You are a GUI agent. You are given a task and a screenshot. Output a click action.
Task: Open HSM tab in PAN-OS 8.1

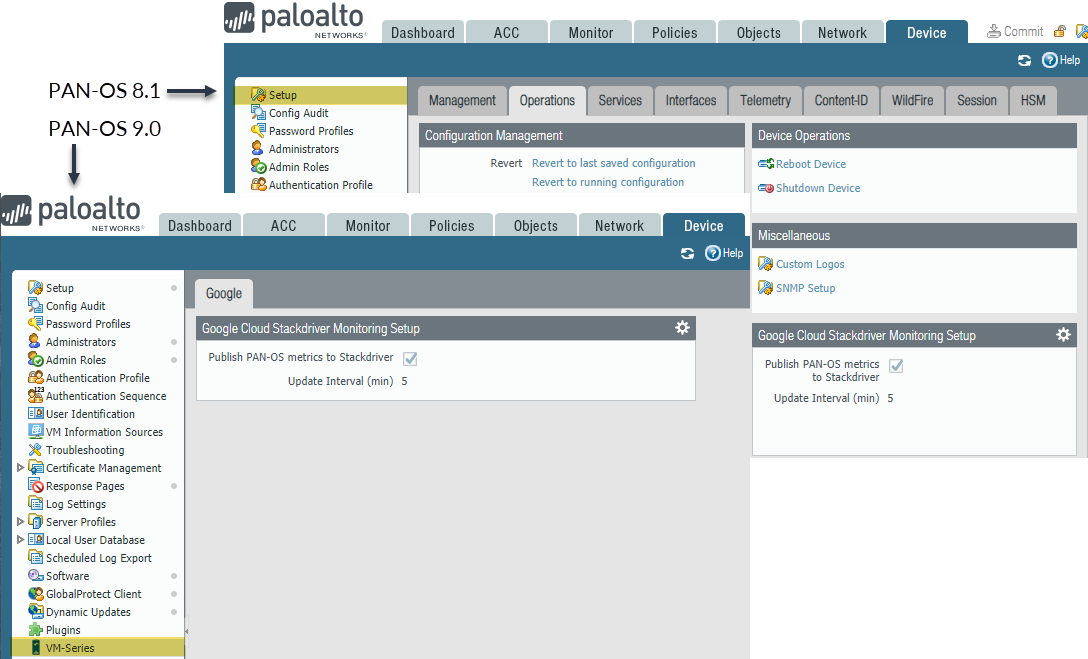pyautogui.click(x=1033, y=101)
